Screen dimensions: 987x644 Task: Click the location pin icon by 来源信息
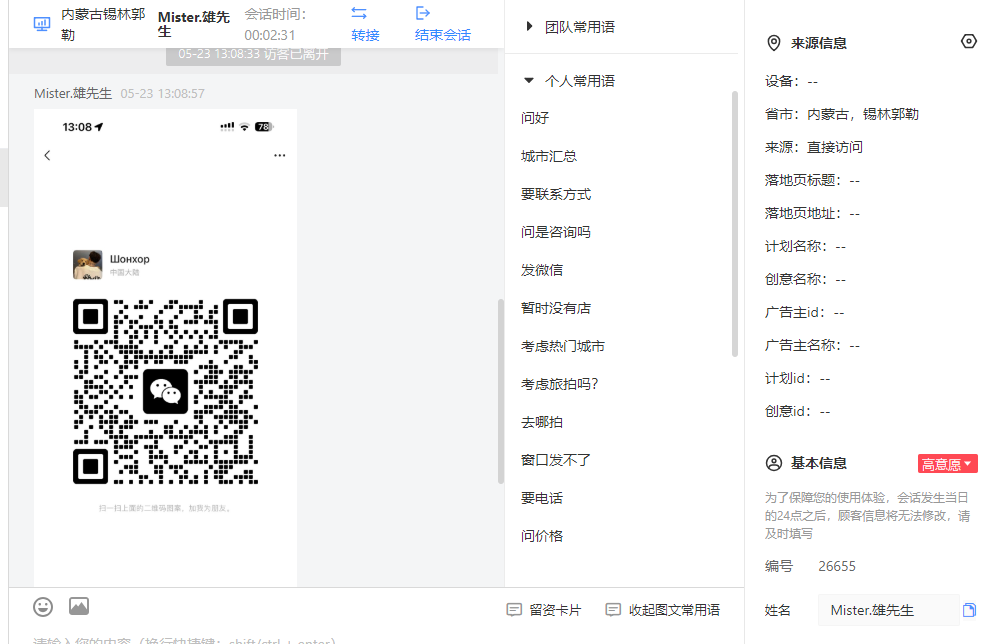(x=774, y=43)
